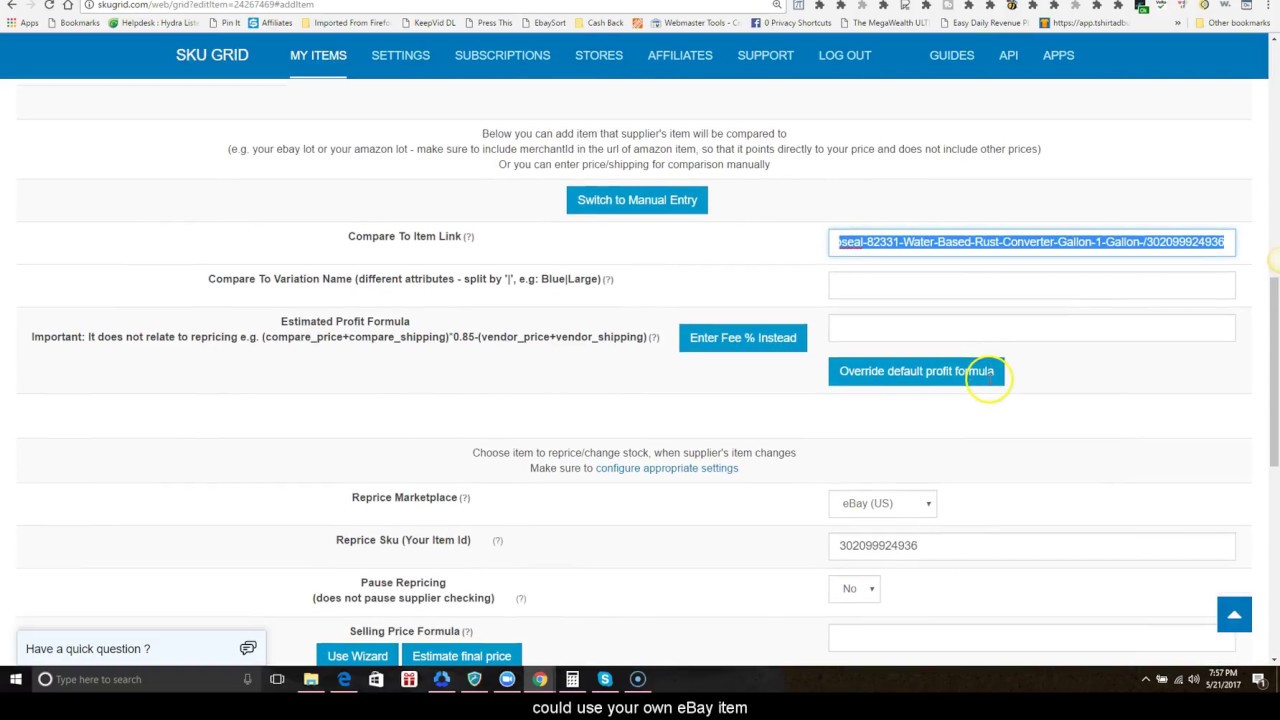Open Windows Start menu
This screenshot has height=720, width=1280.
click(15, 679)
